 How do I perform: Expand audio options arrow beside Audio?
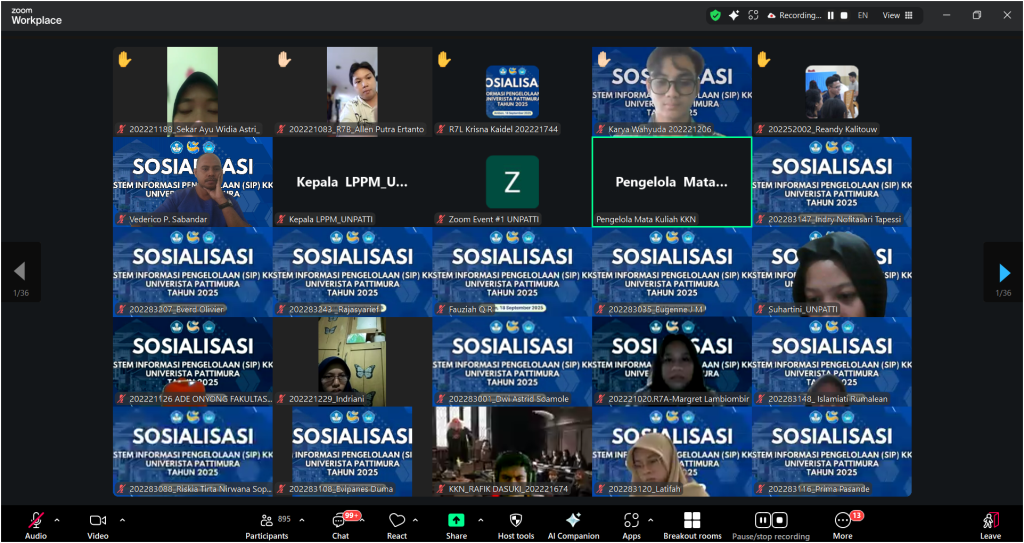[x=57, y=520]
